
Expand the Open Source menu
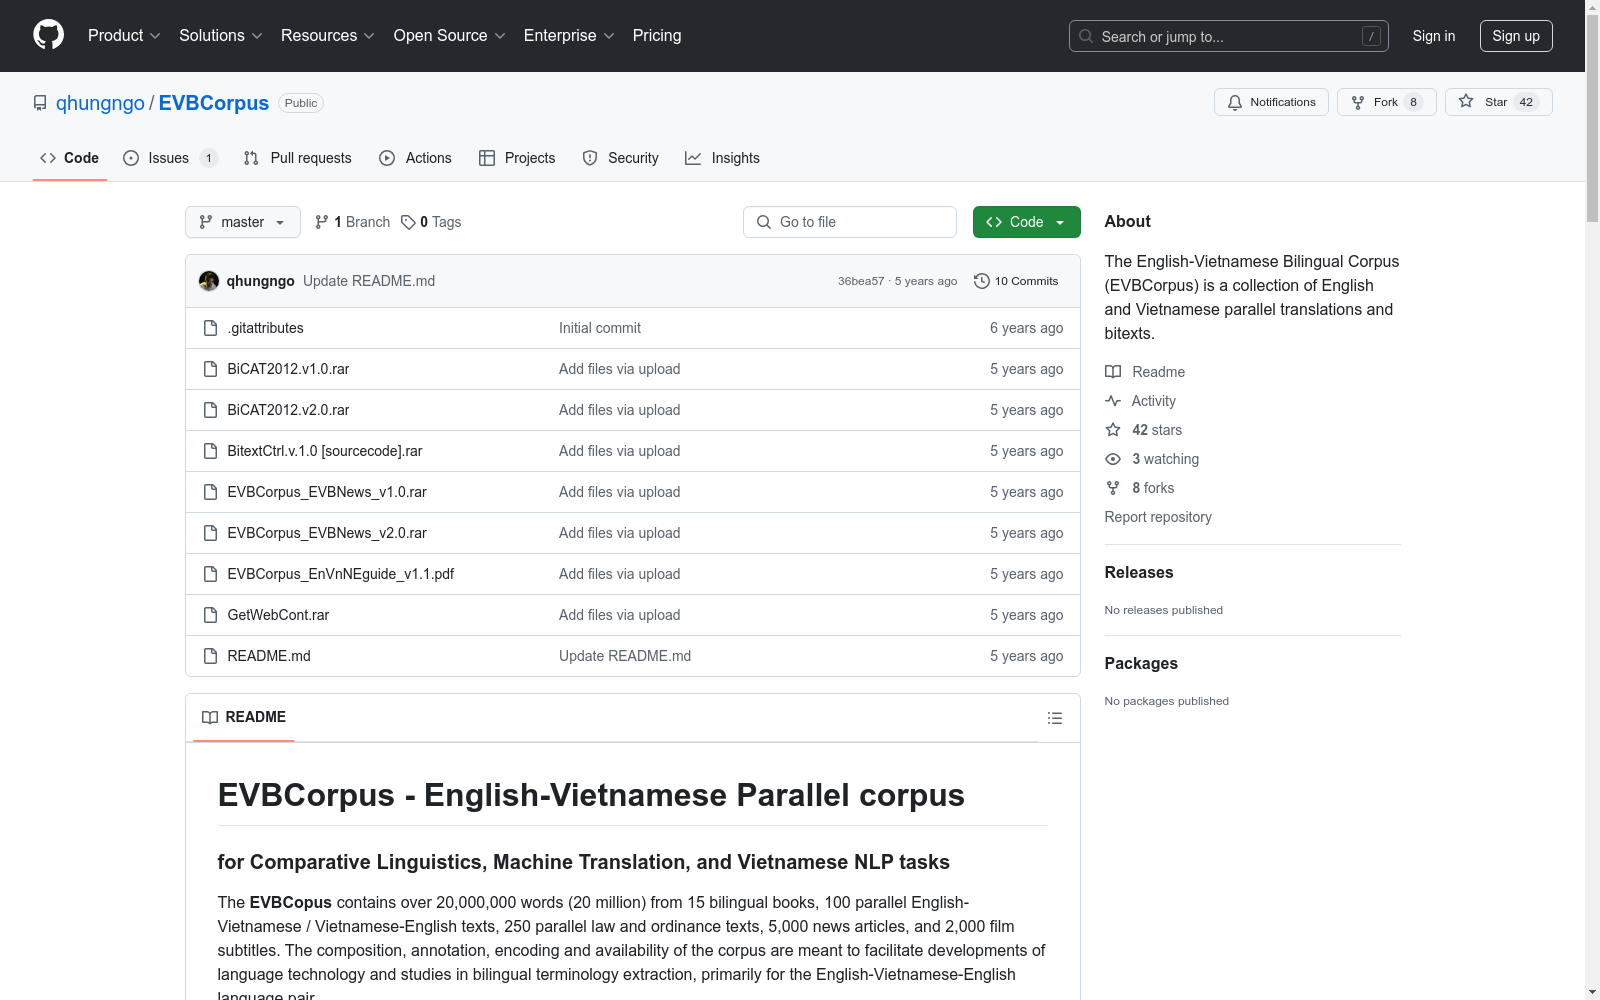tap(450, 35)
